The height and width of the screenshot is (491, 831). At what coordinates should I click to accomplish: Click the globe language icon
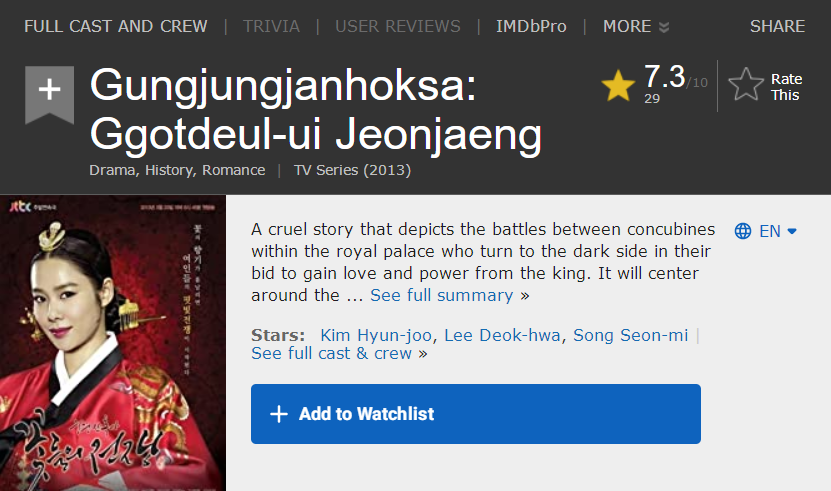pyautogui.click(x=743, y=231)
